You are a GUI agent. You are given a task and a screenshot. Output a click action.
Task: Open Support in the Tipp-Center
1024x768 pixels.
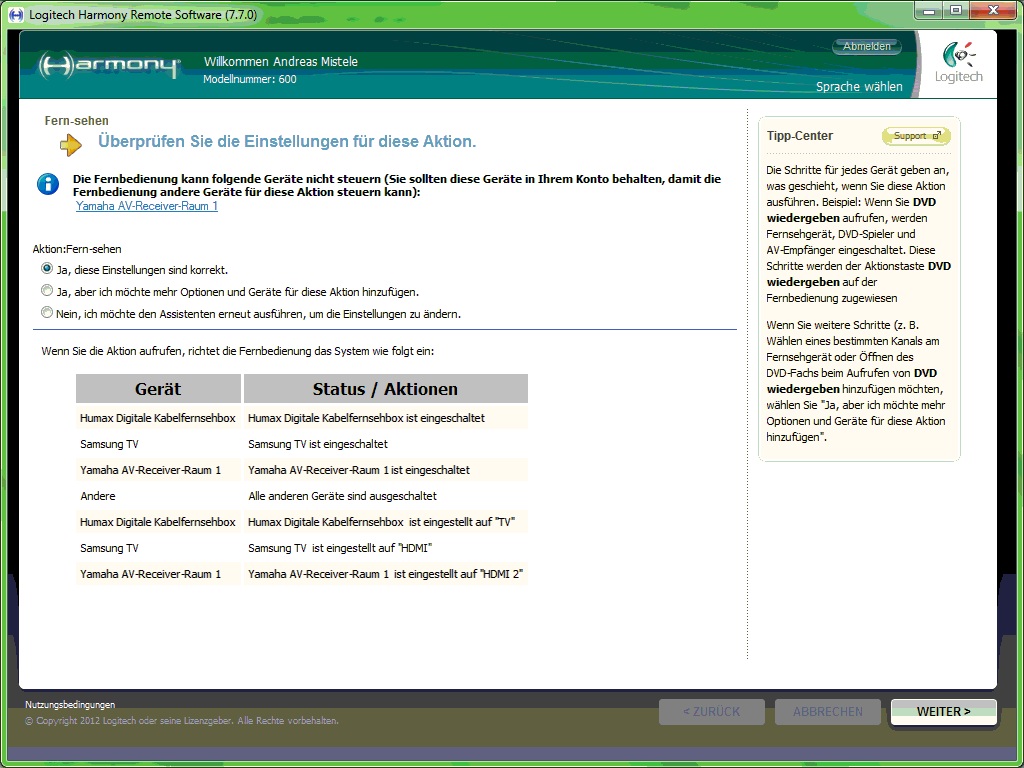click(915, 136)
